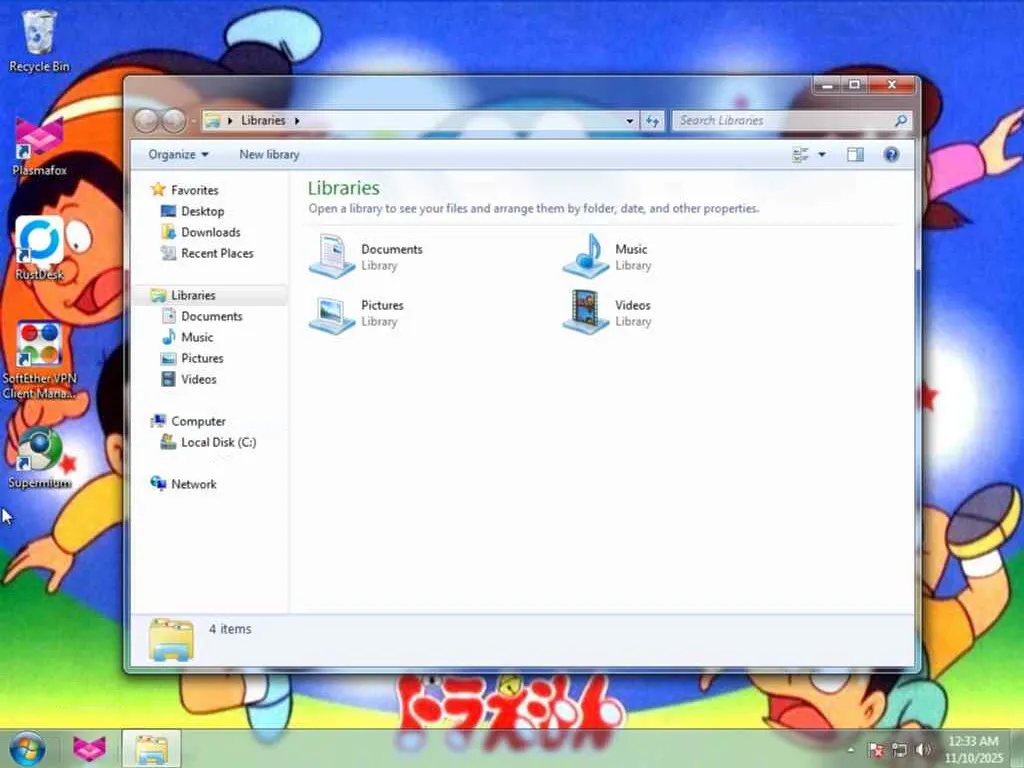1024x768 pixels.
Task: Click Windows Explorer taskbar button
Action: coord(152,748)
